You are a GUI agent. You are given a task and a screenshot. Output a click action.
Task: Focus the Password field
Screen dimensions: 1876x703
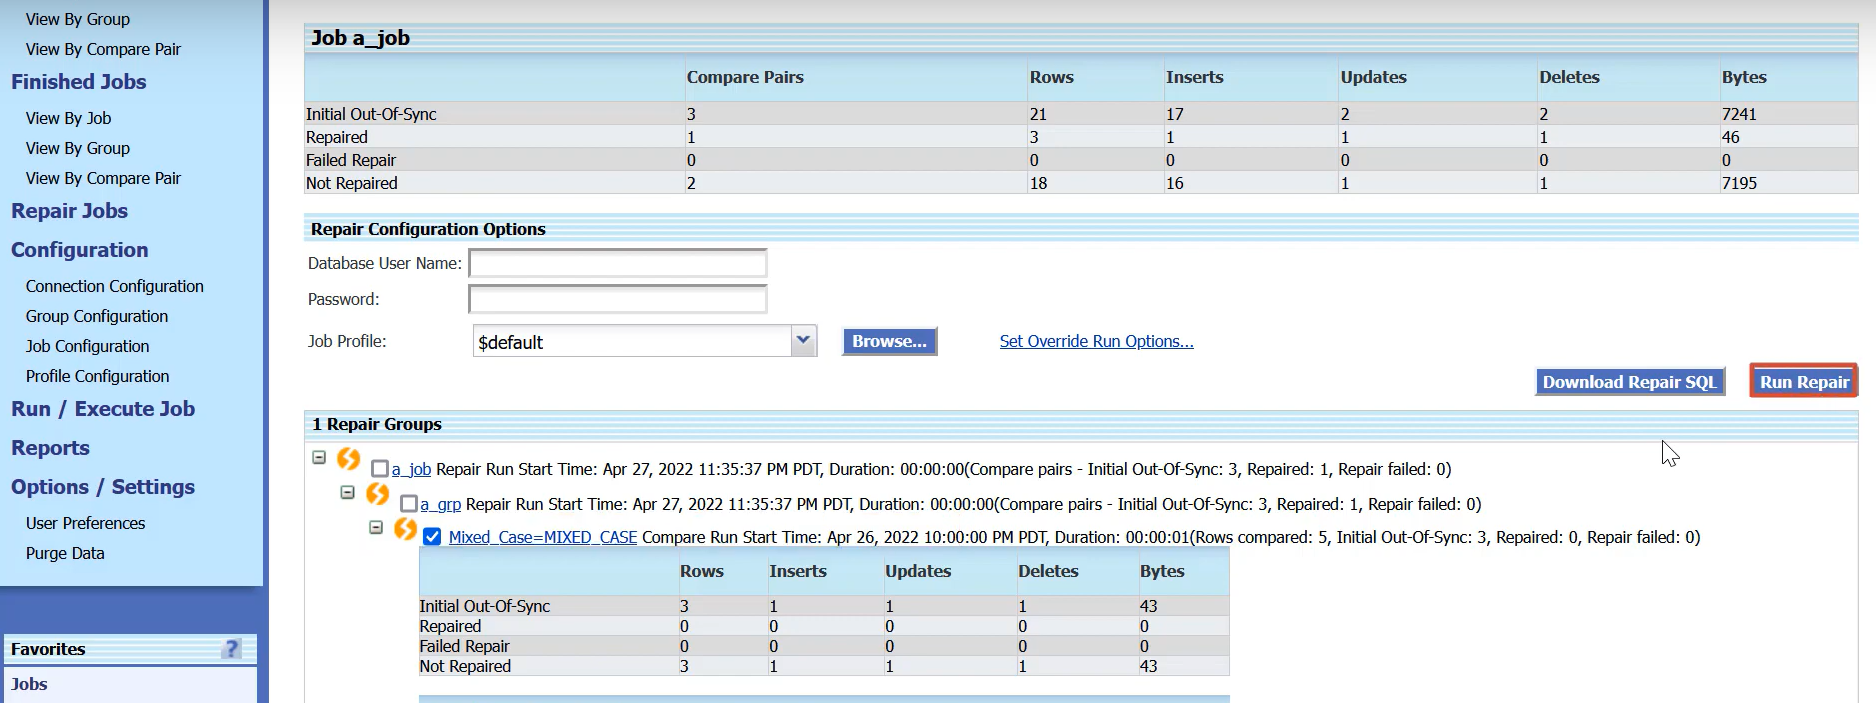point(618,299)
